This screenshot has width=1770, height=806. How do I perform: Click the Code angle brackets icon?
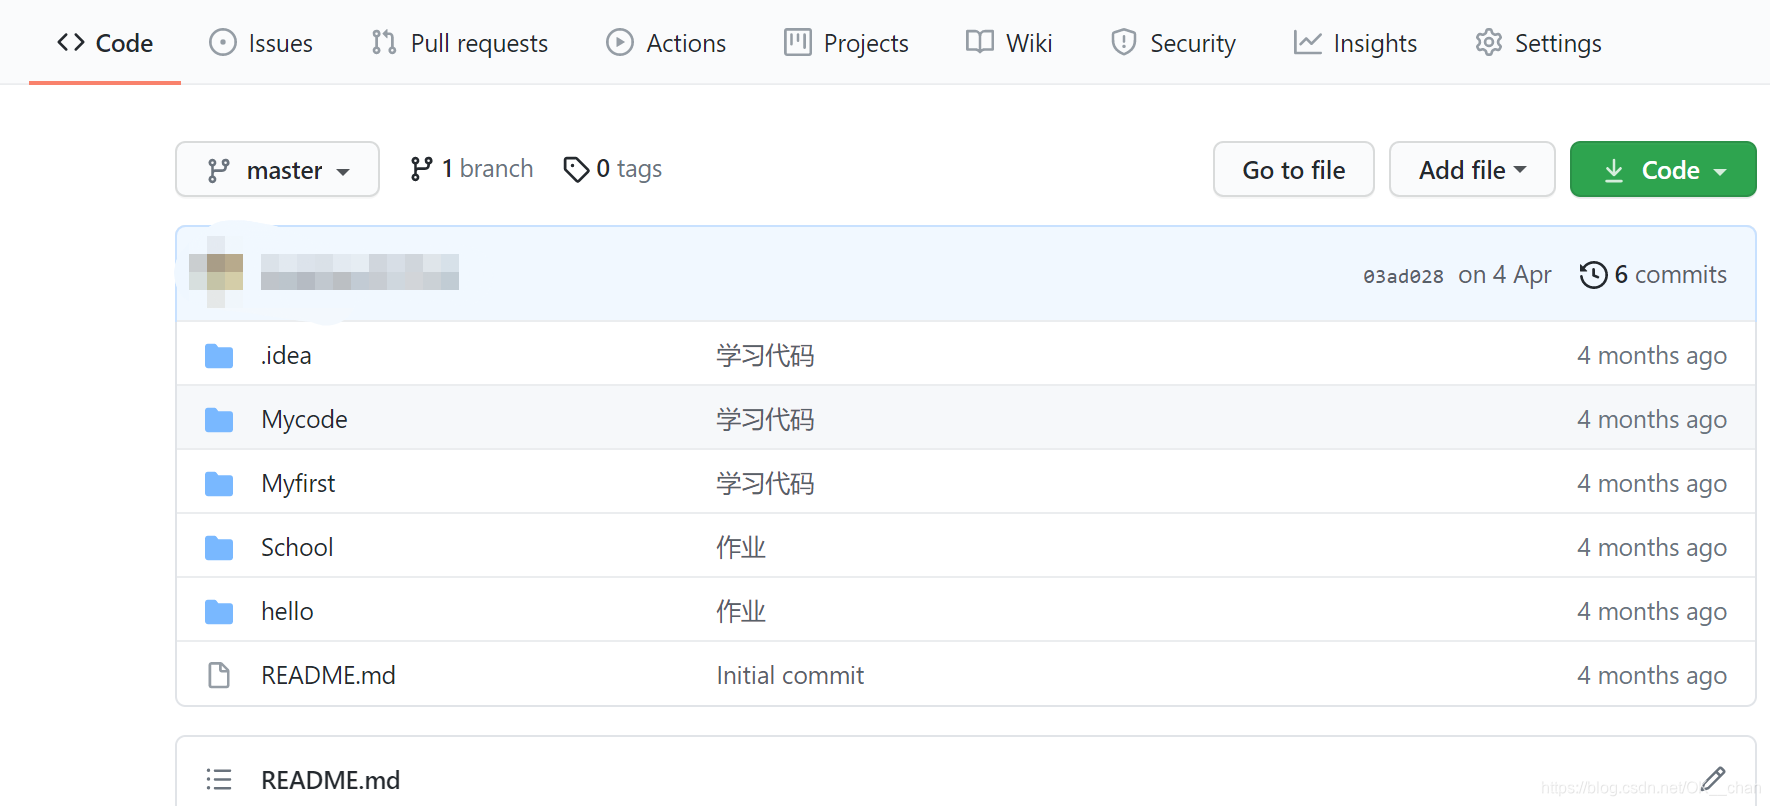tap(71, 42)
